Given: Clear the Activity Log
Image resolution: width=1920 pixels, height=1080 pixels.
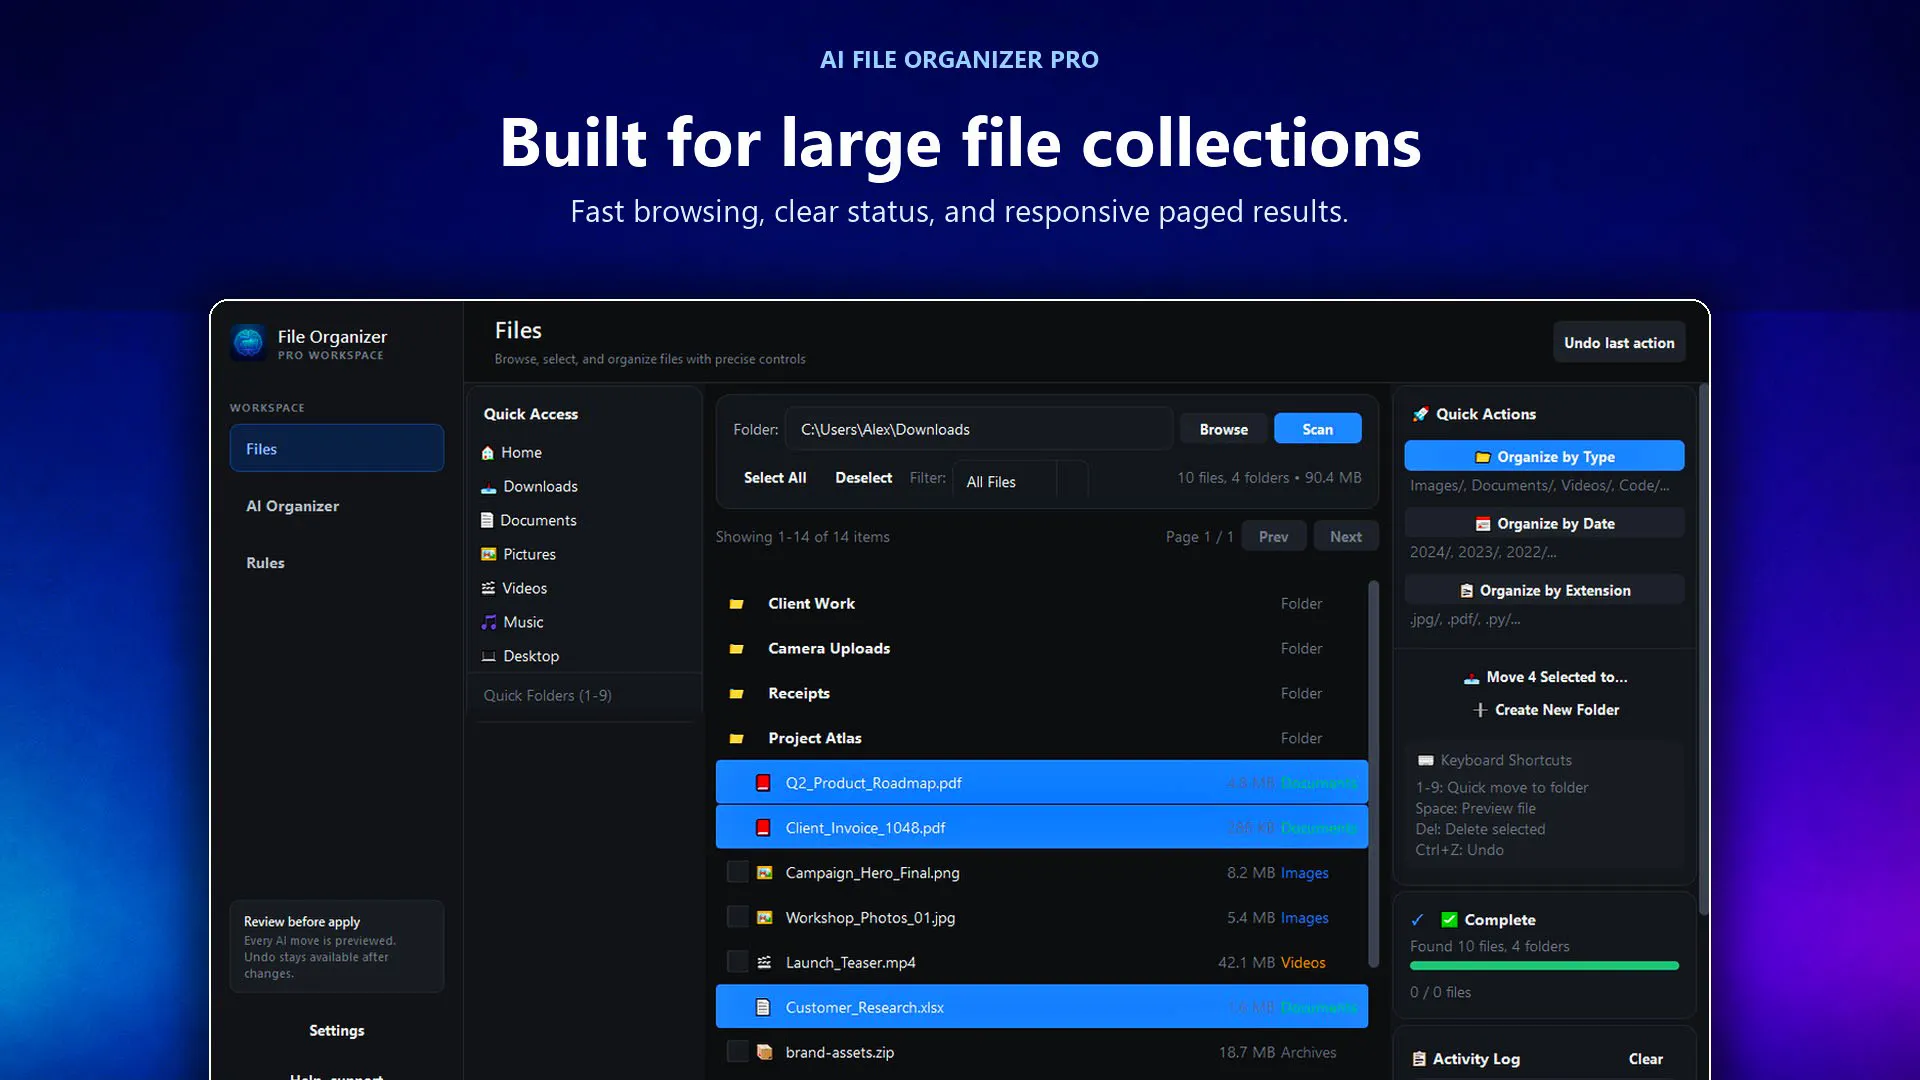Looking at the screenshot, I should pos(1645,1059).
